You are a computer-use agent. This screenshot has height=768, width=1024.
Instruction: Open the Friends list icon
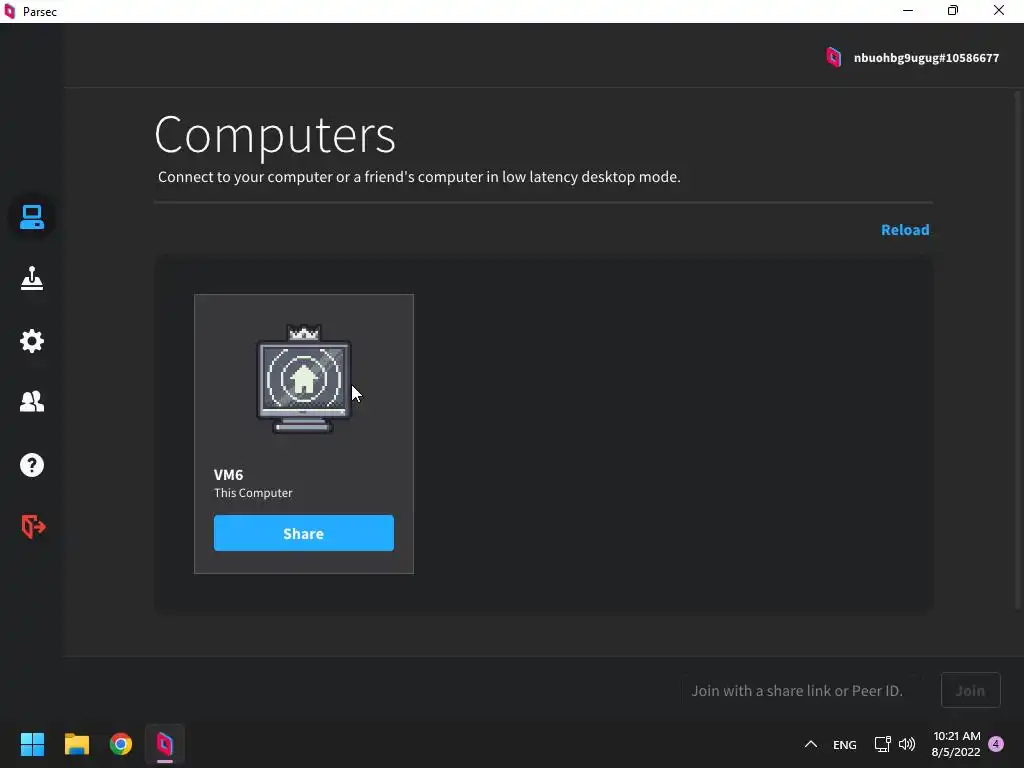(x=31, y=401)
